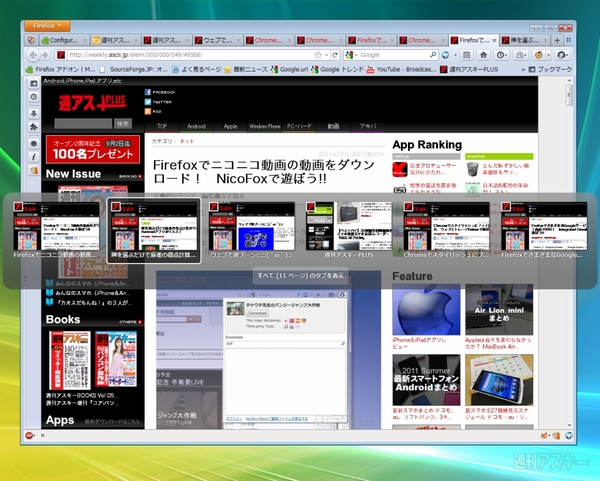Image resolution: width=600 pixels, height=481 pixels.
Task: Open the Home page icon in toolbar
Action: (483, 55)
